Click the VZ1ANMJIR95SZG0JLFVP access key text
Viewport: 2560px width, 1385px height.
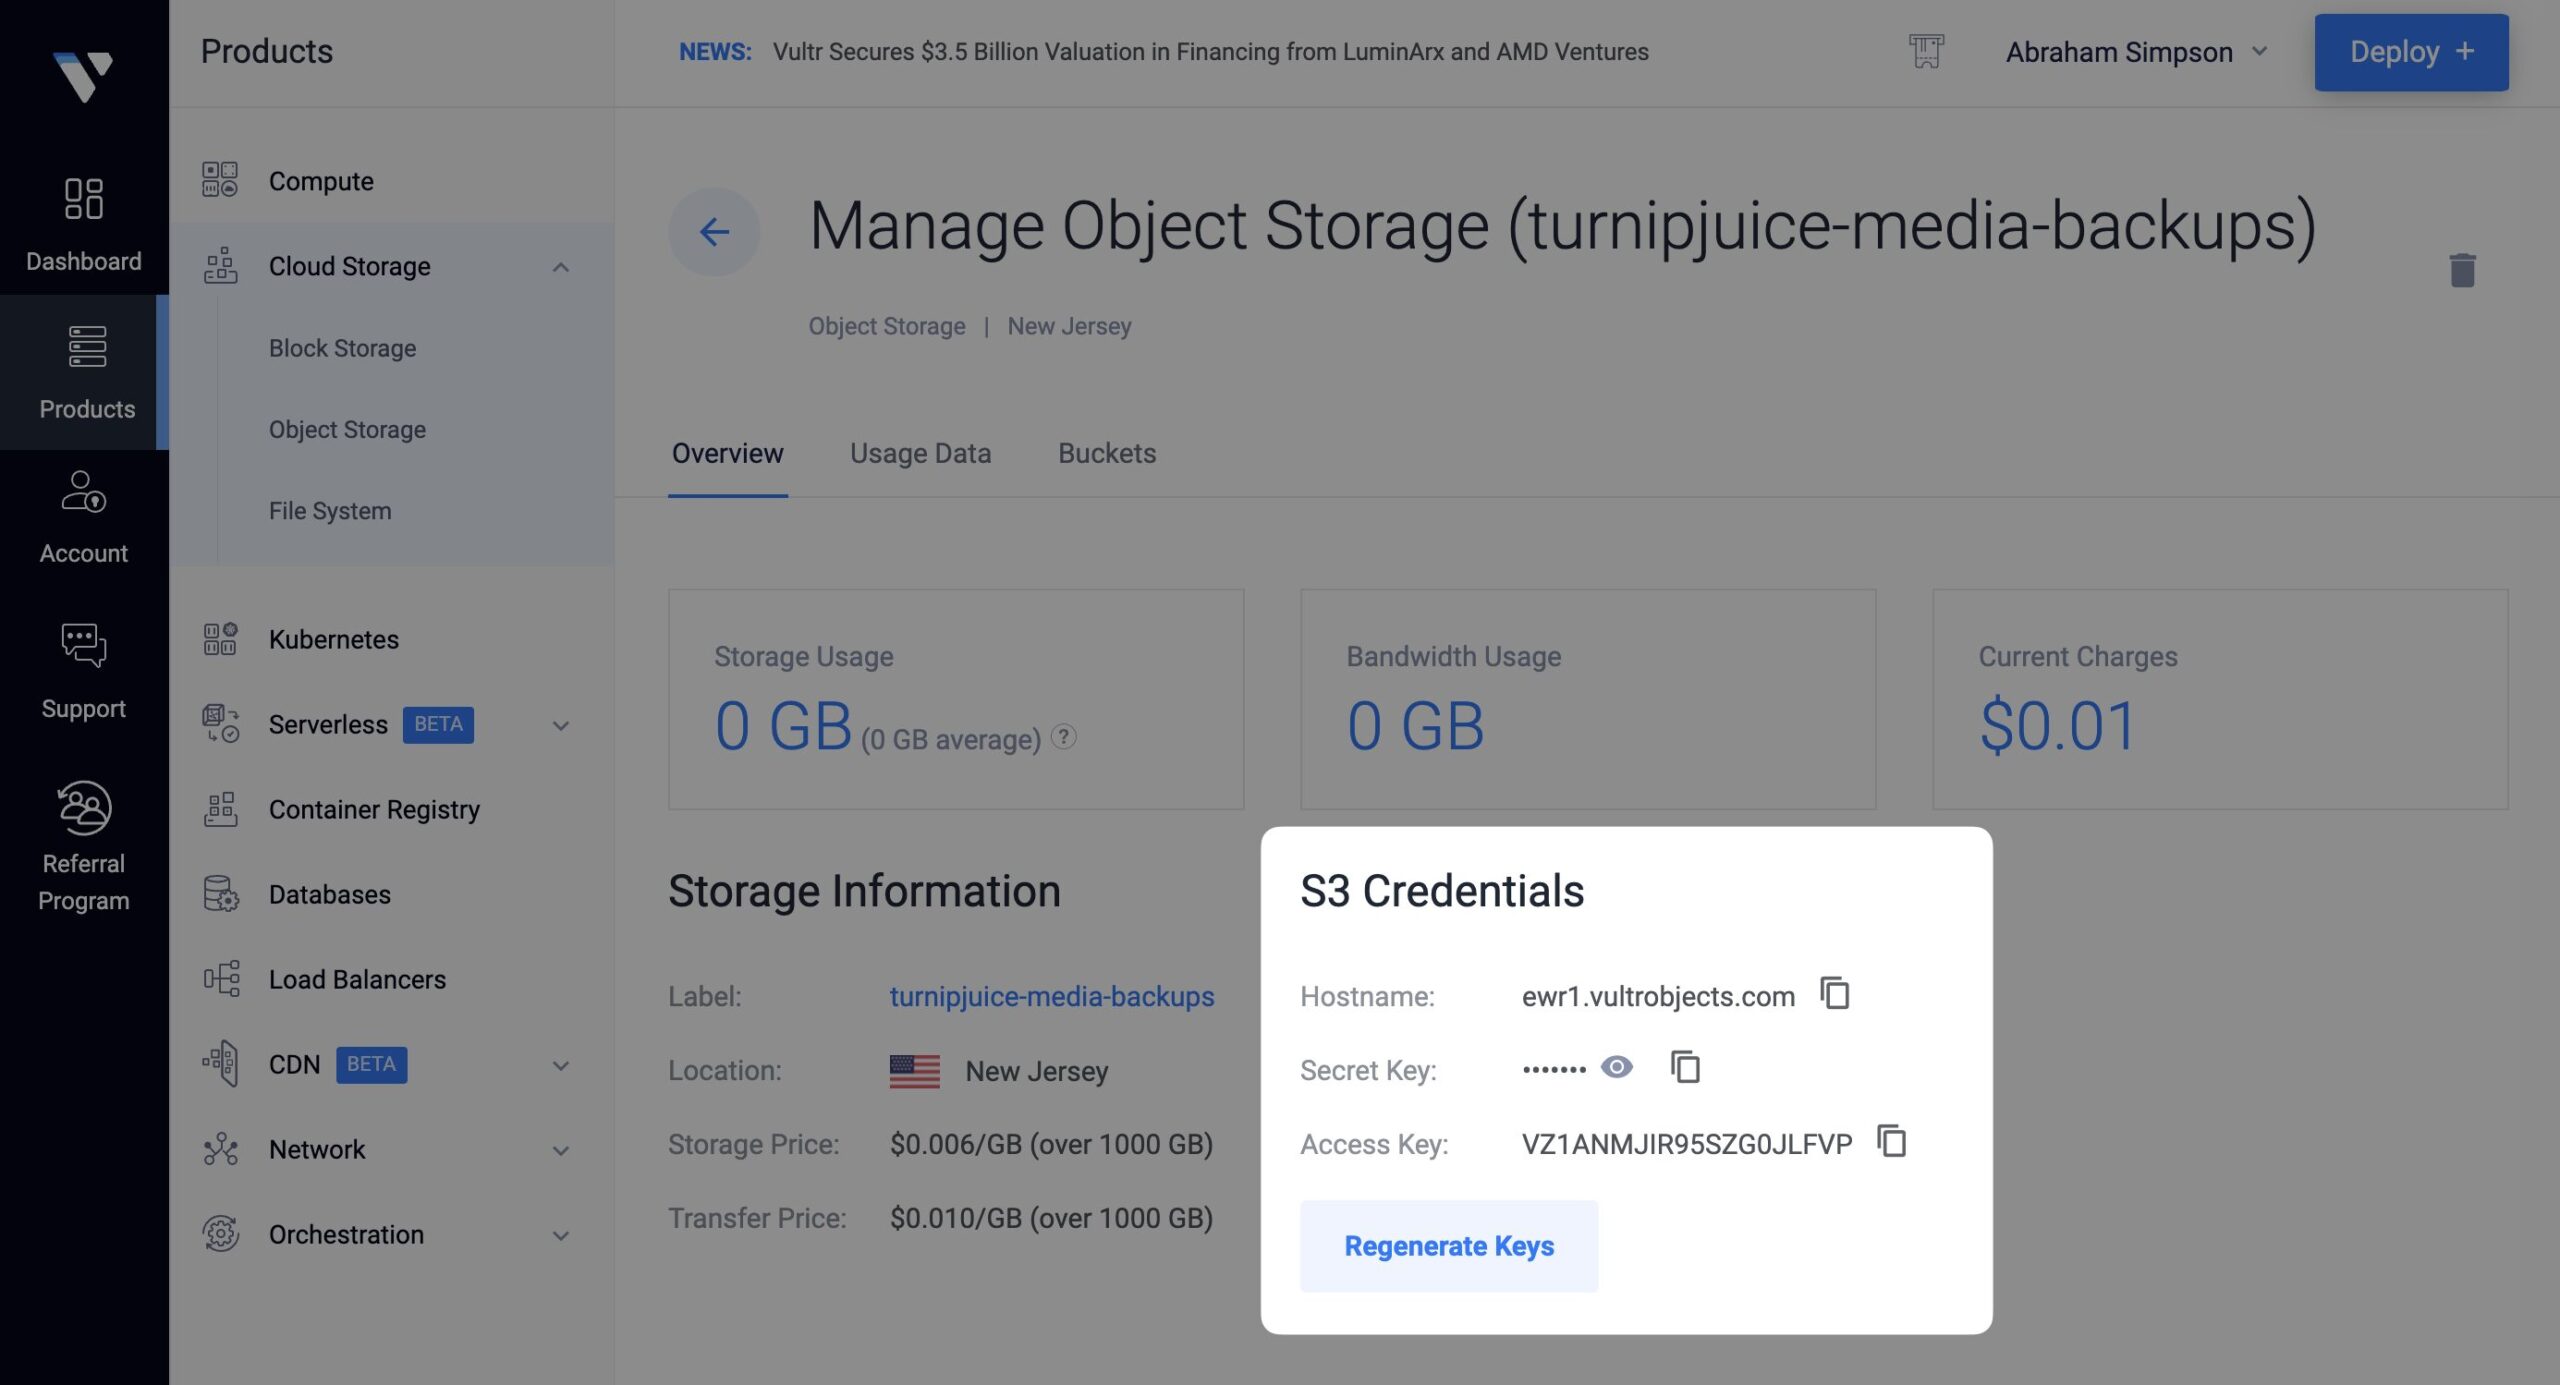click(x=1687, y=1144)
